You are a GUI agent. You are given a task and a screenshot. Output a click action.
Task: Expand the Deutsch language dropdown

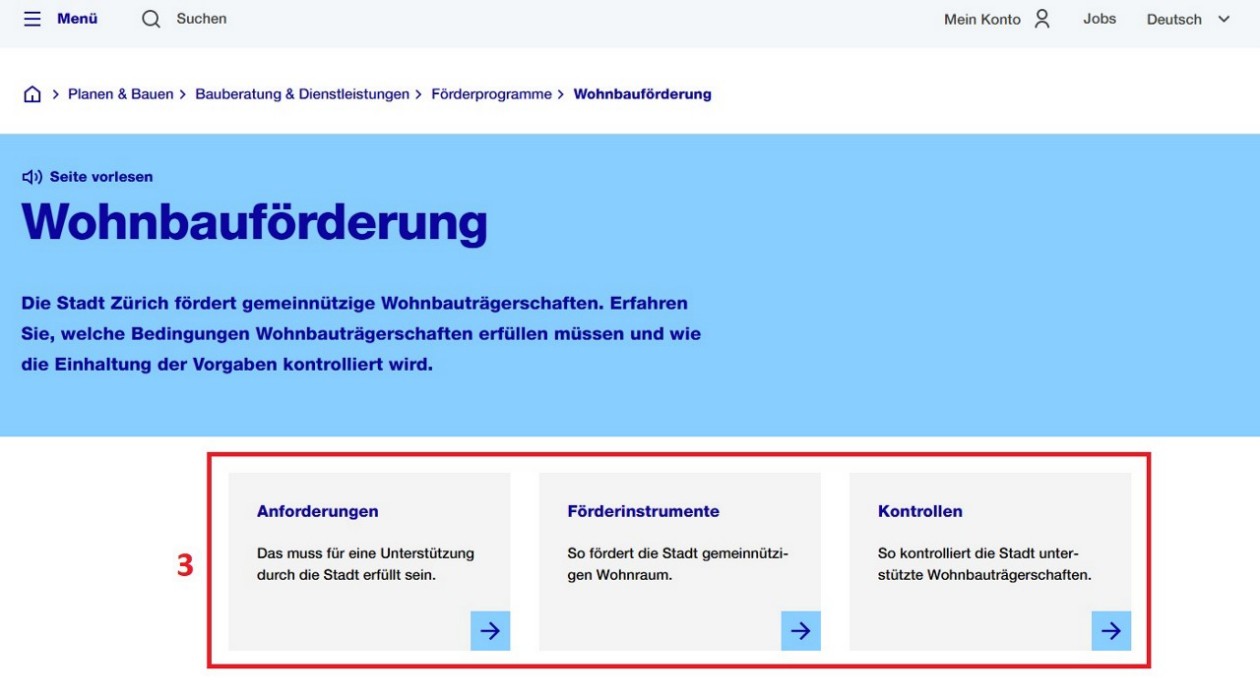(x=1188, y=20)
